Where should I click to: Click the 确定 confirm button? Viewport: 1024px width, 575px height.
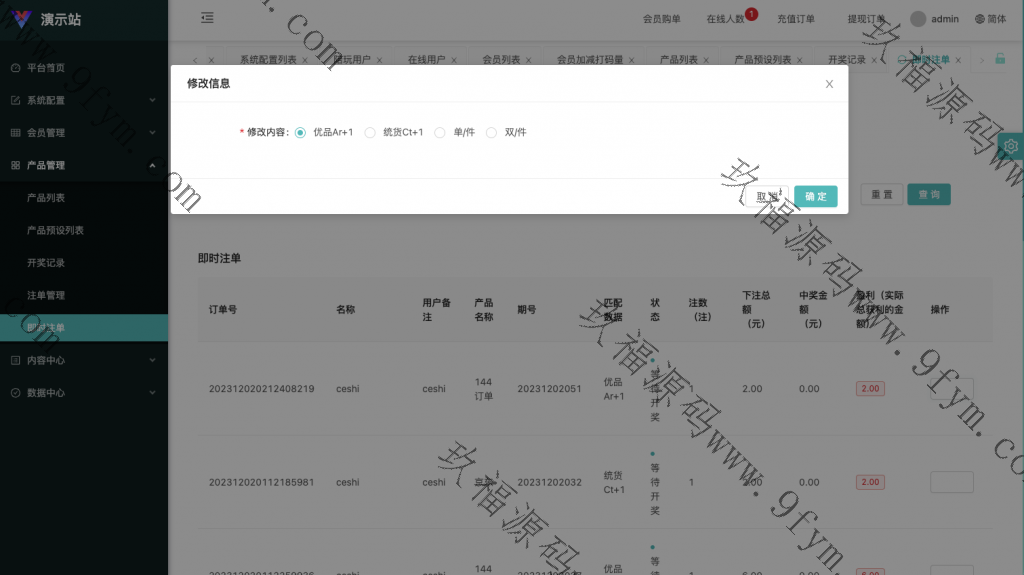(x=815, y=196)
